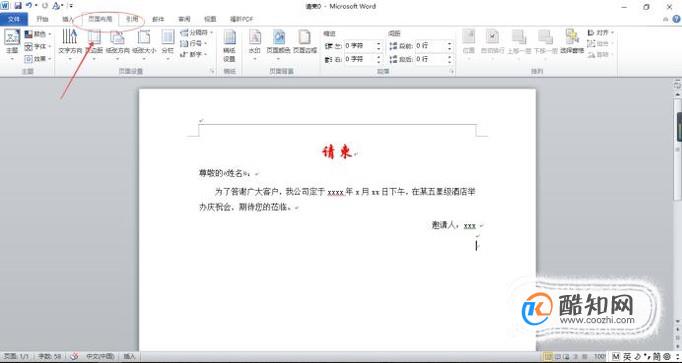Click the Columns (分栏) icon
The image size is (682, 363).
click(167, 43)
